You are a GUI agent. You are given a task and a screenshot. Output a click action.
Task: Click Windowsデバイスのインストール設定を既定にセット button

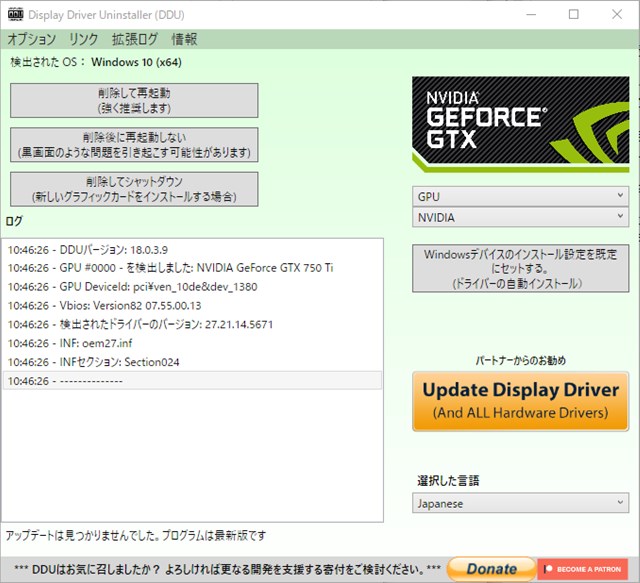click(520, 268)
